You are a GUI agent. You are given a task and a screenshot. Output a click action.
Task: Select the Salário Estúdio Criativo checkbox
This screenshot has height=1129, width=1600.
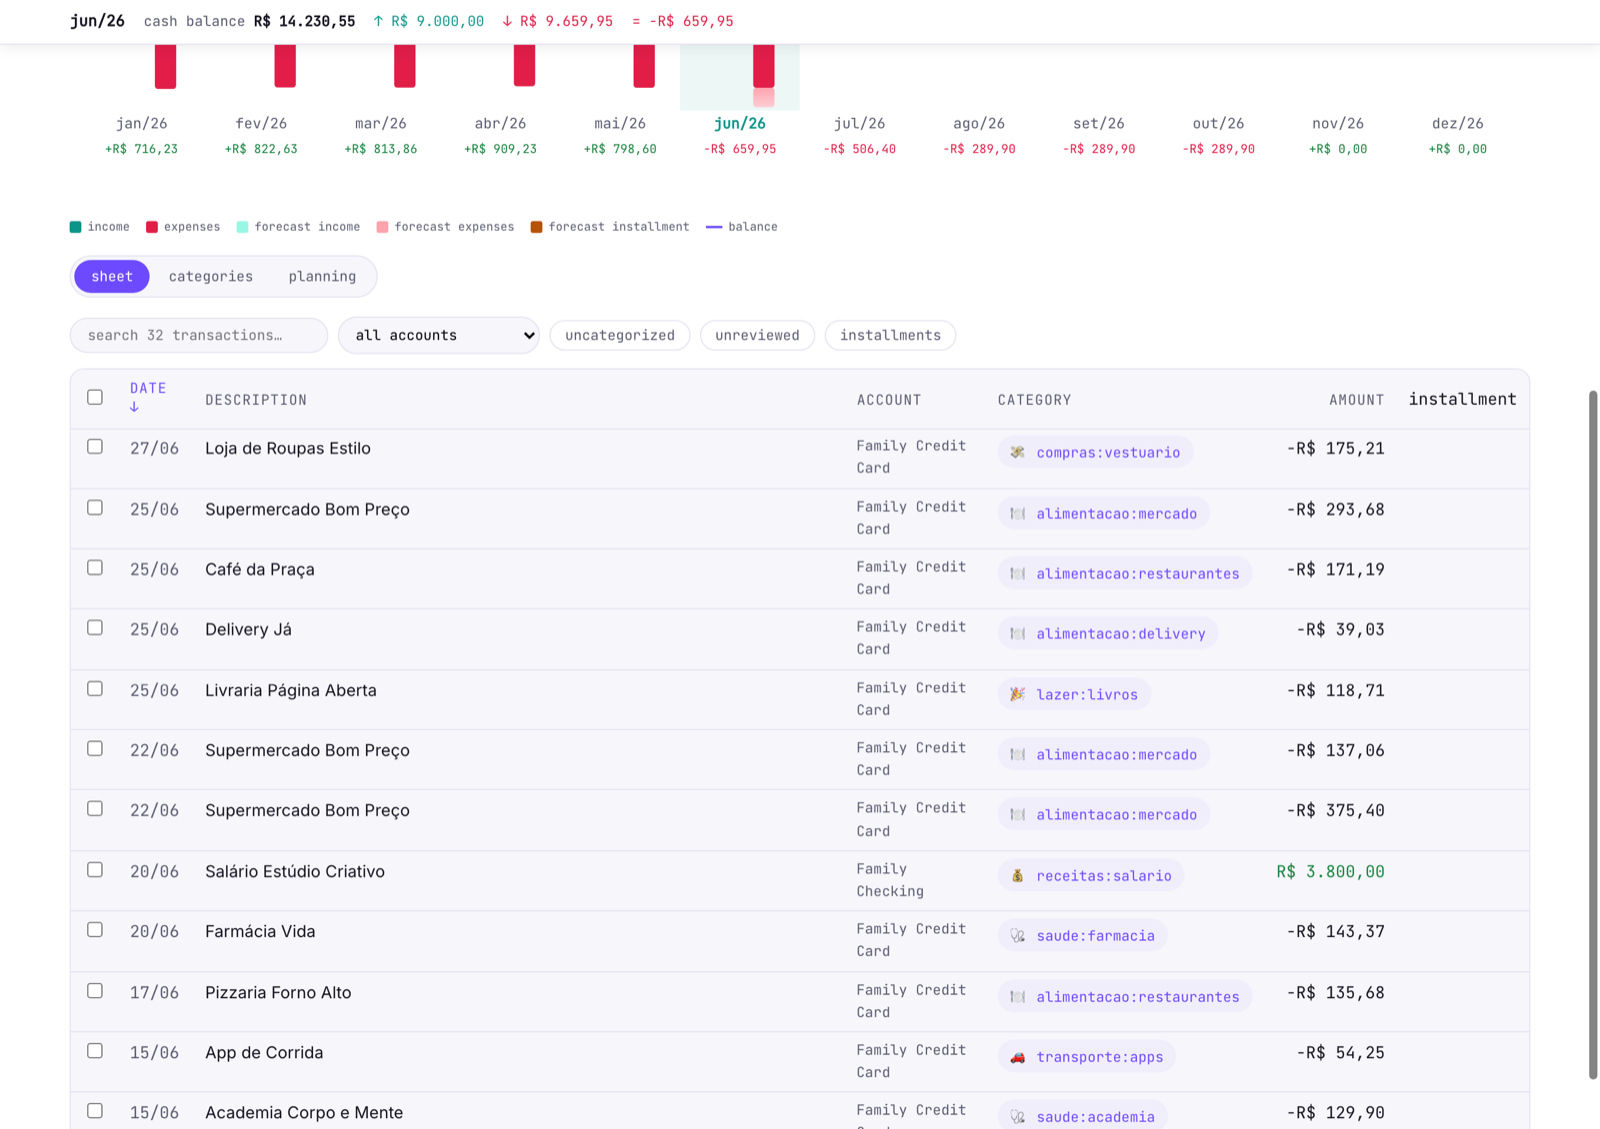click(x=95, y=870)
